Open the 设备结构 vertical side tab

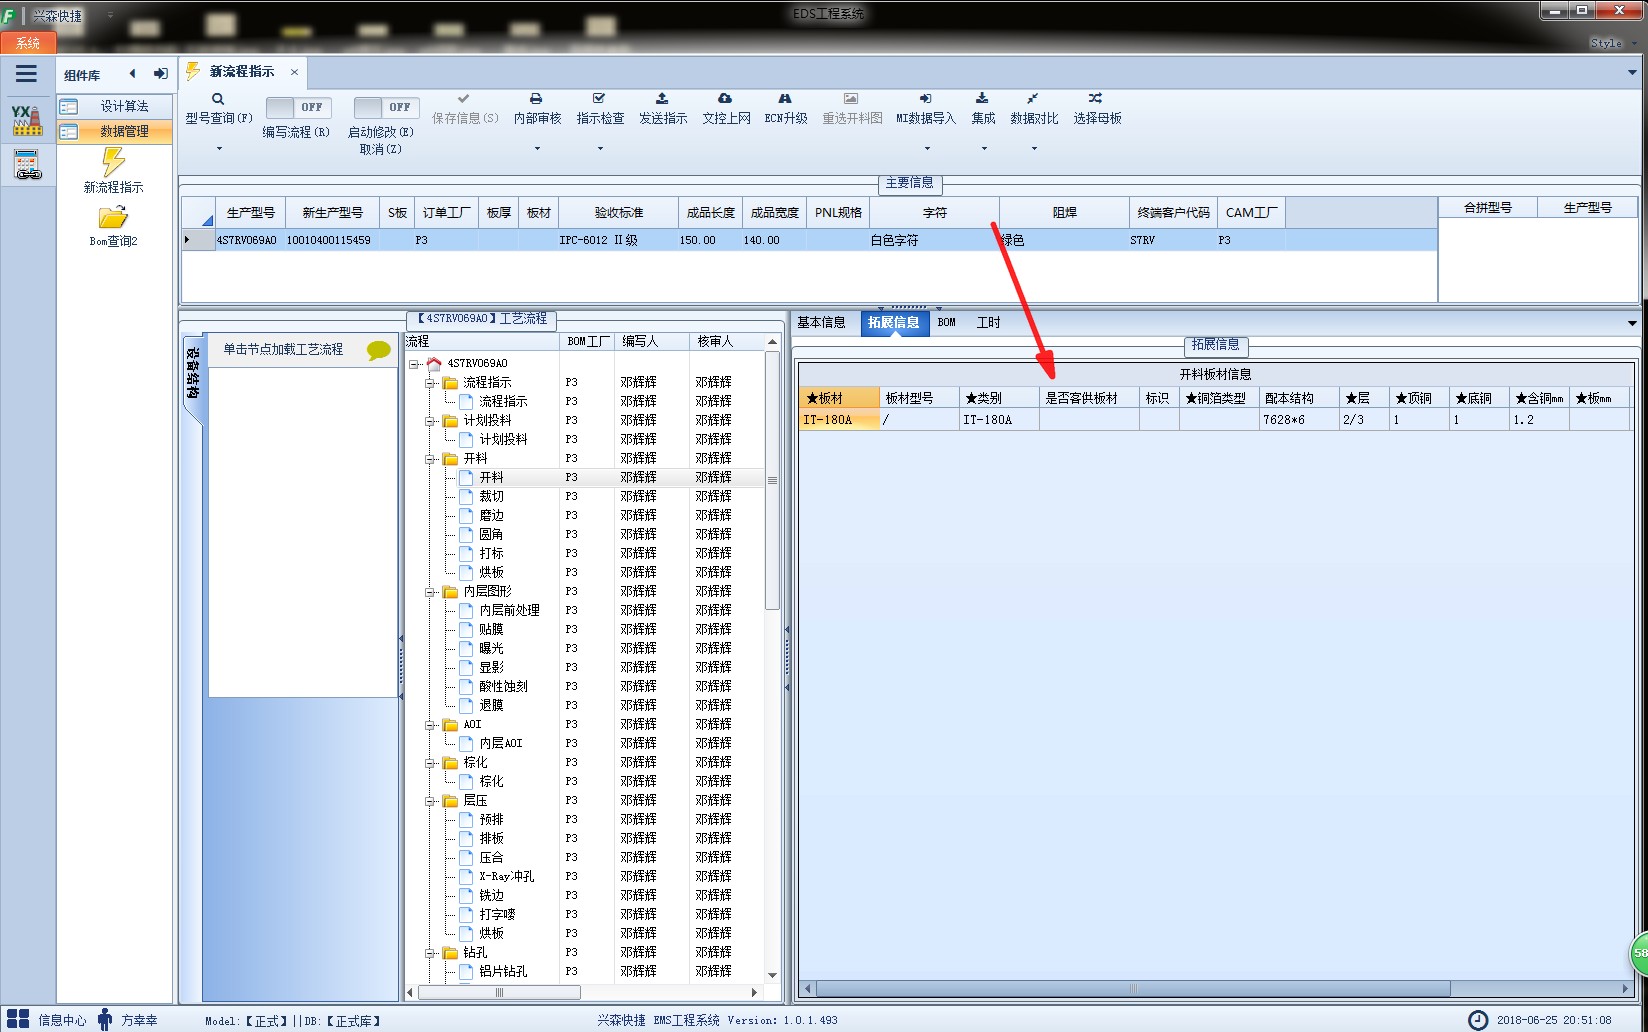pos(193,373)
